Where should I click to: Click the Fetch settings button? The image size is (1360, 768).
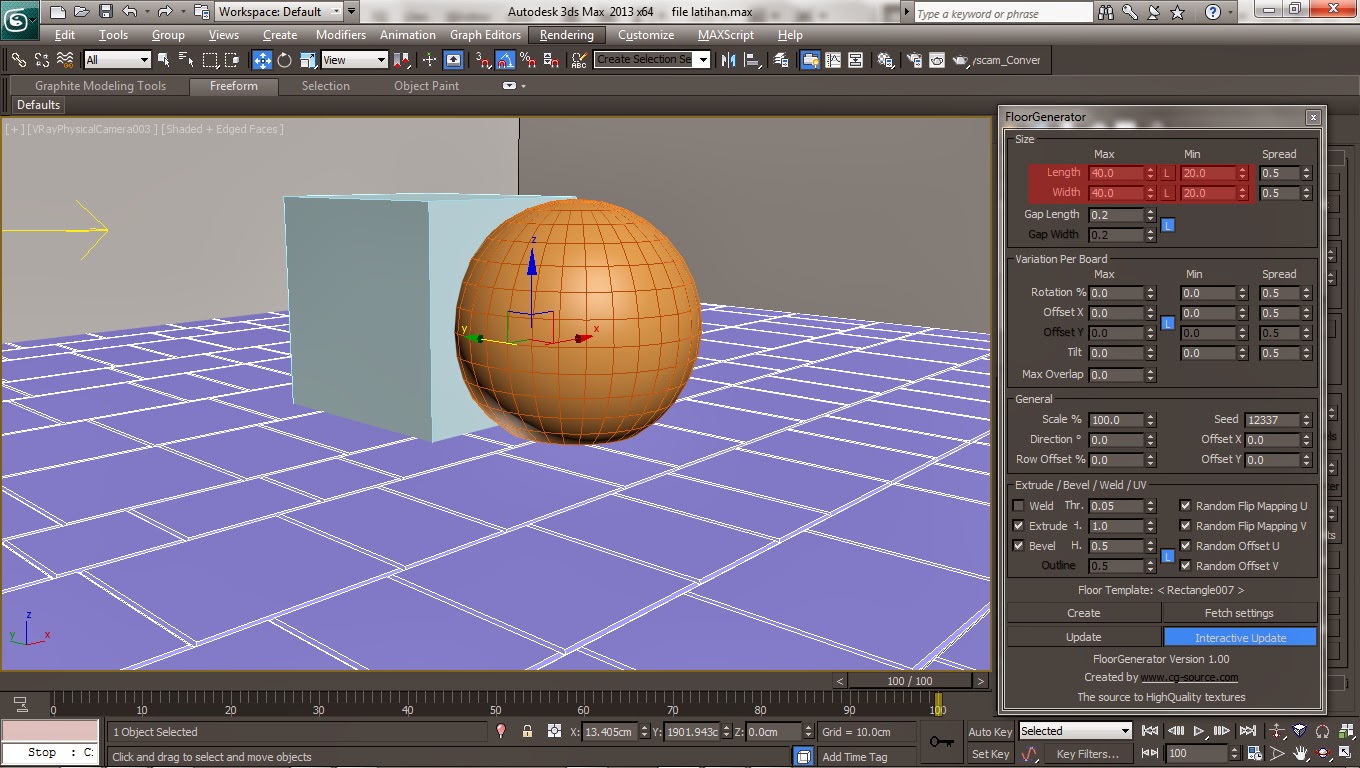[x=1238, y=613]
